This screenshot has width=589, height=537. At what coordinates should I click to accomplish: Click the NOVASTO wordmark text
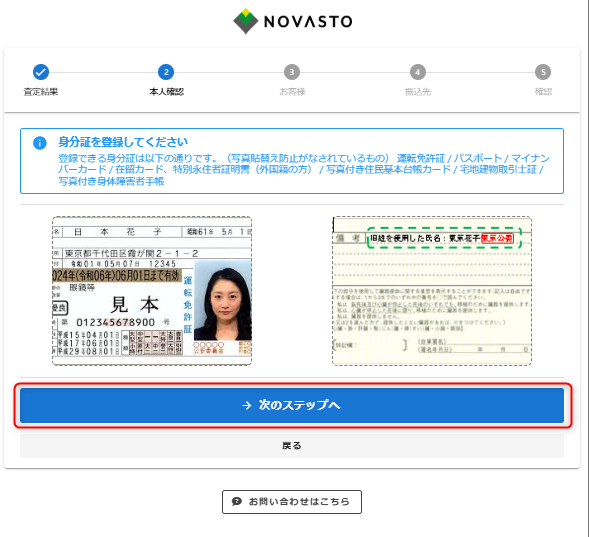pyautogui.click(x=308, y=21)
